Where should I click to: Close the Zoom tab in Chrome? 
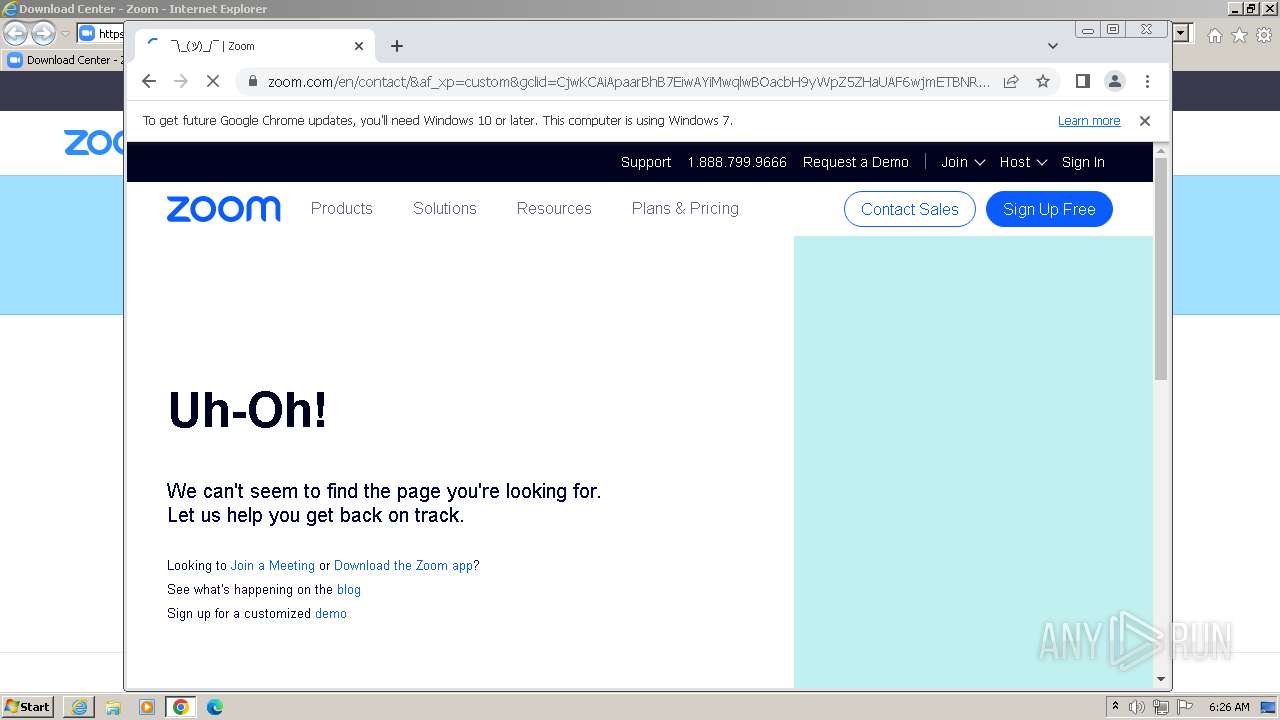pyautogui.click(x=359, y=46)
